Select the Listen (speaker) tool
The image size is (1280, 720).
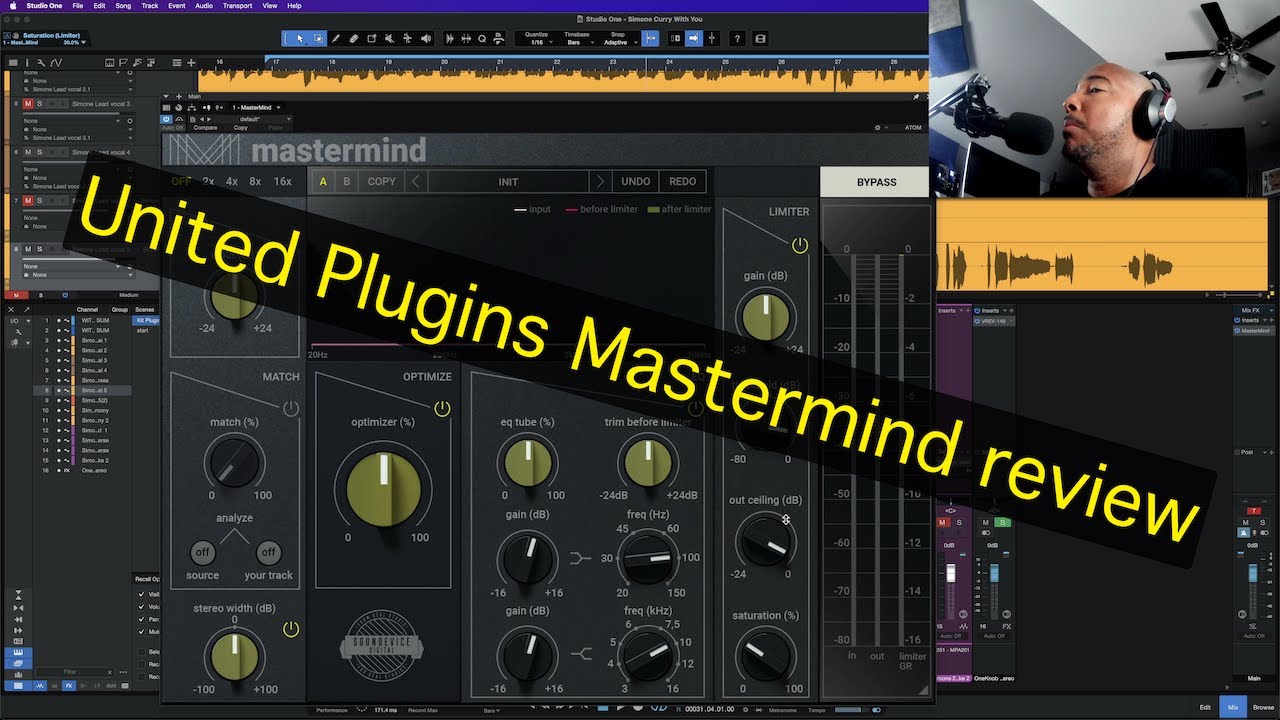point(427,39)
